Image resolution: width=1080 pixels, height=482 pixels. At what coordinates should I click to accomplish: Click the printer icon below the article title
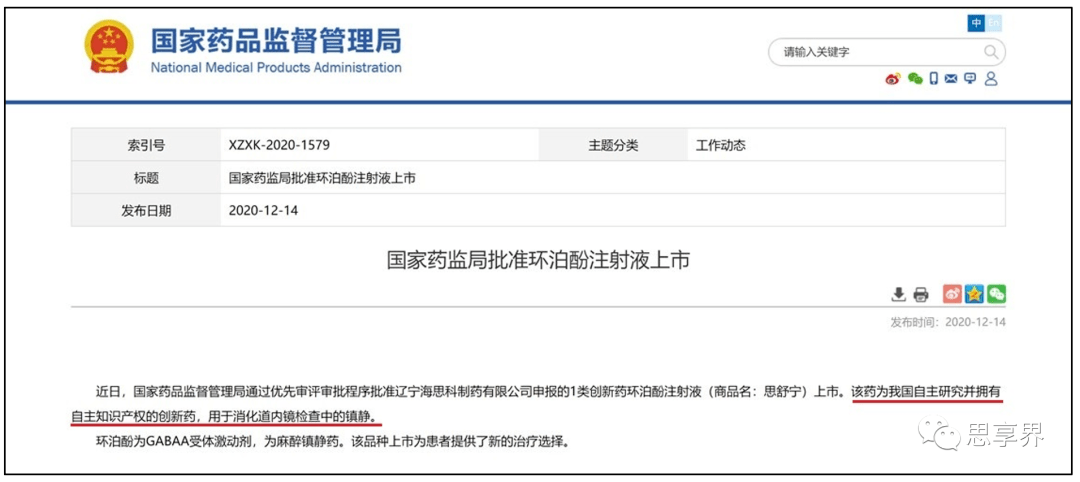click(921, 295)
